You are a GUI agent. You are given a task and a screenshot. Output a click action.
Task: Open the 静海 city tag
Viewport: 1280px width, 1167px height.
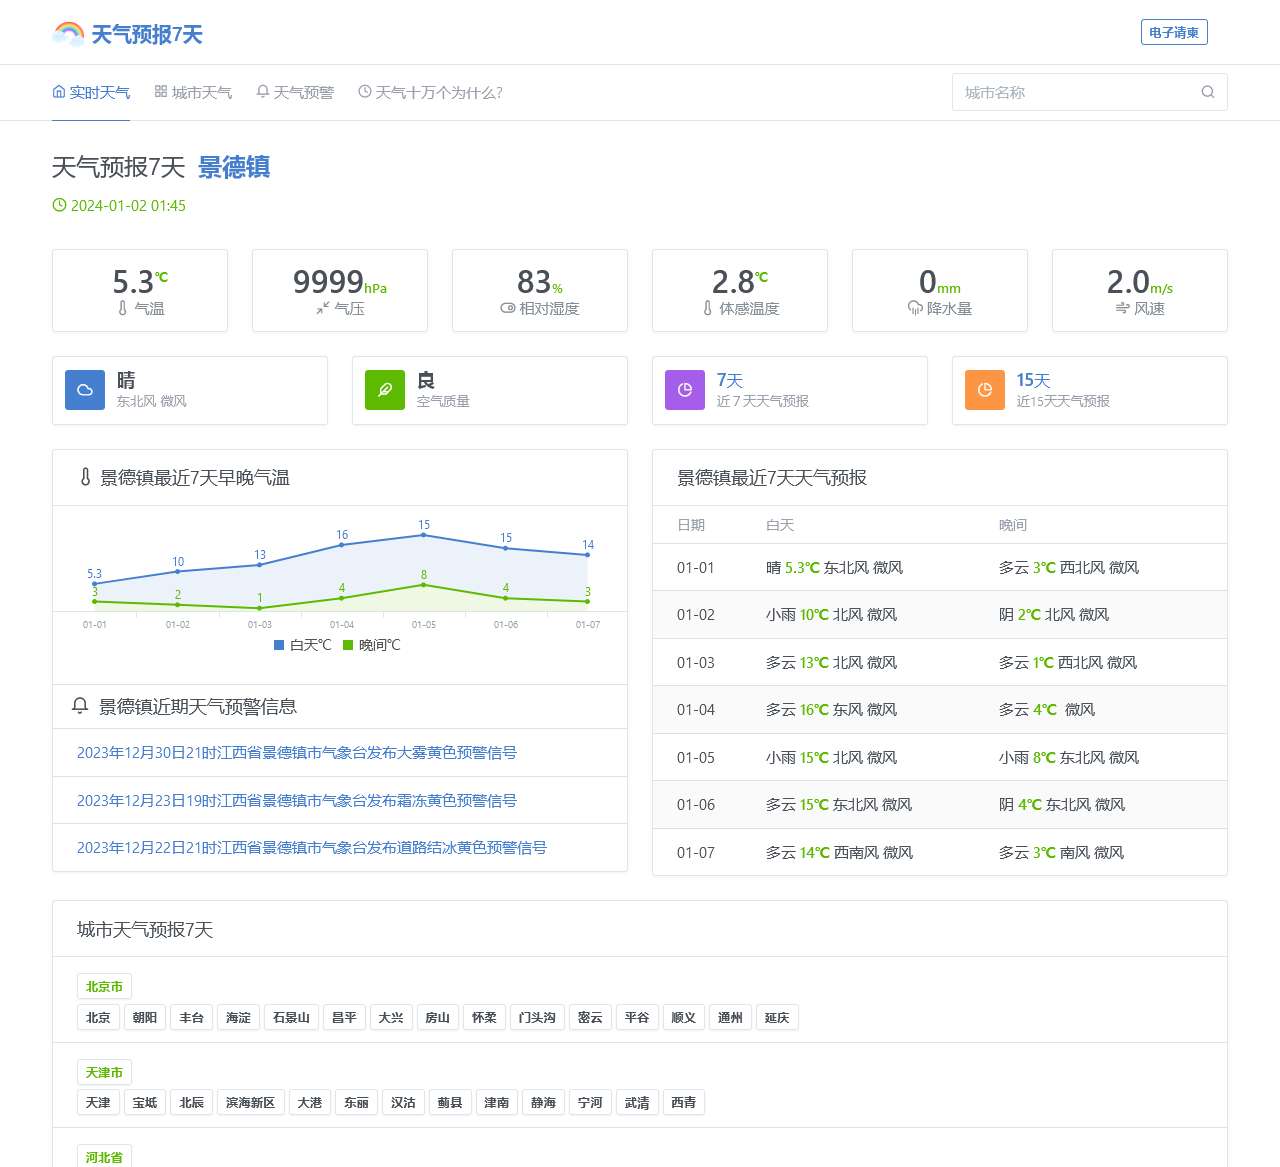click(x=543, y=1102)
